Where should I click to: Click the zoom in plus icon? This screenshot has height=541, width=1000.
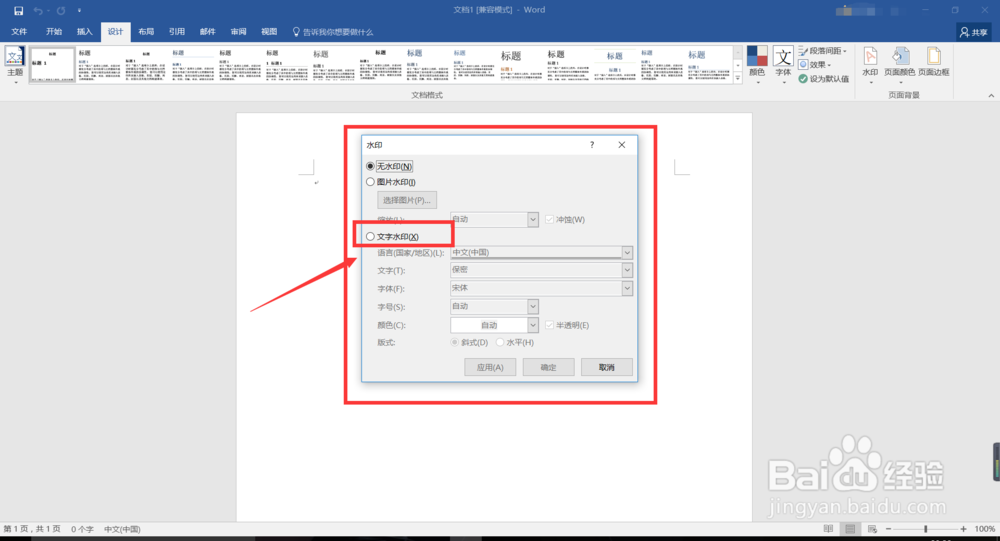point(963,529)
